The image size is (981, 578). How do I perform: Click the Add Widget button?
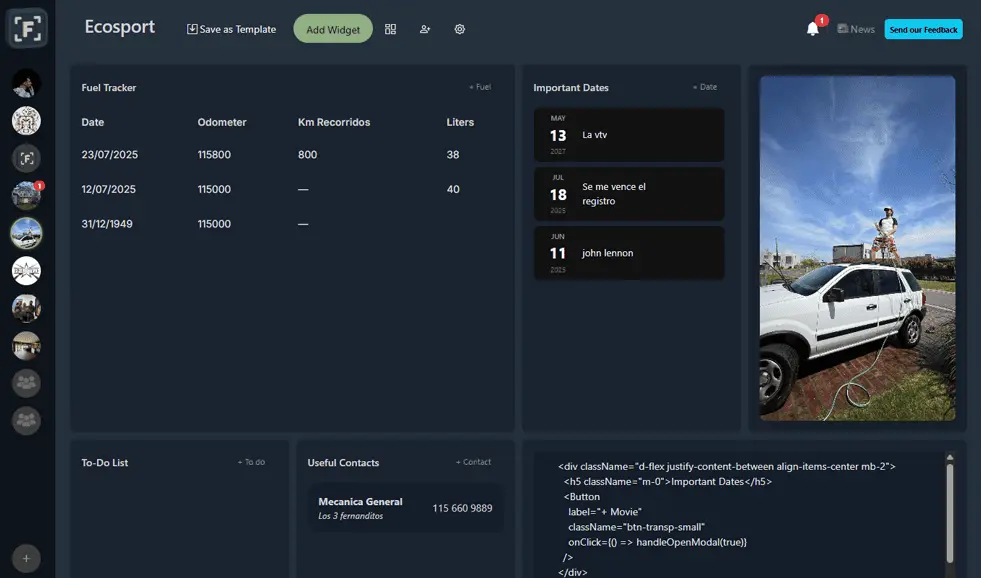click(x=333, y=29)
